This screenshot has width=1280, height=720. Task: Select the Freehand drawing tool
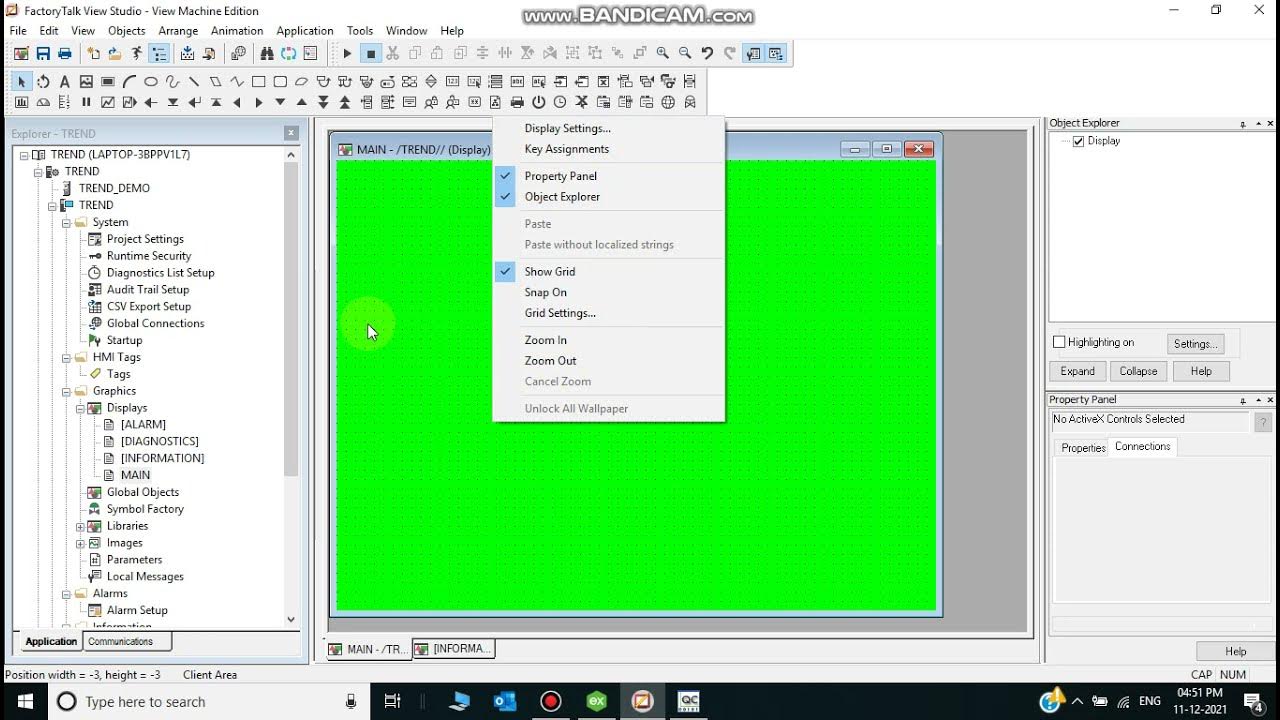(172, 82)
